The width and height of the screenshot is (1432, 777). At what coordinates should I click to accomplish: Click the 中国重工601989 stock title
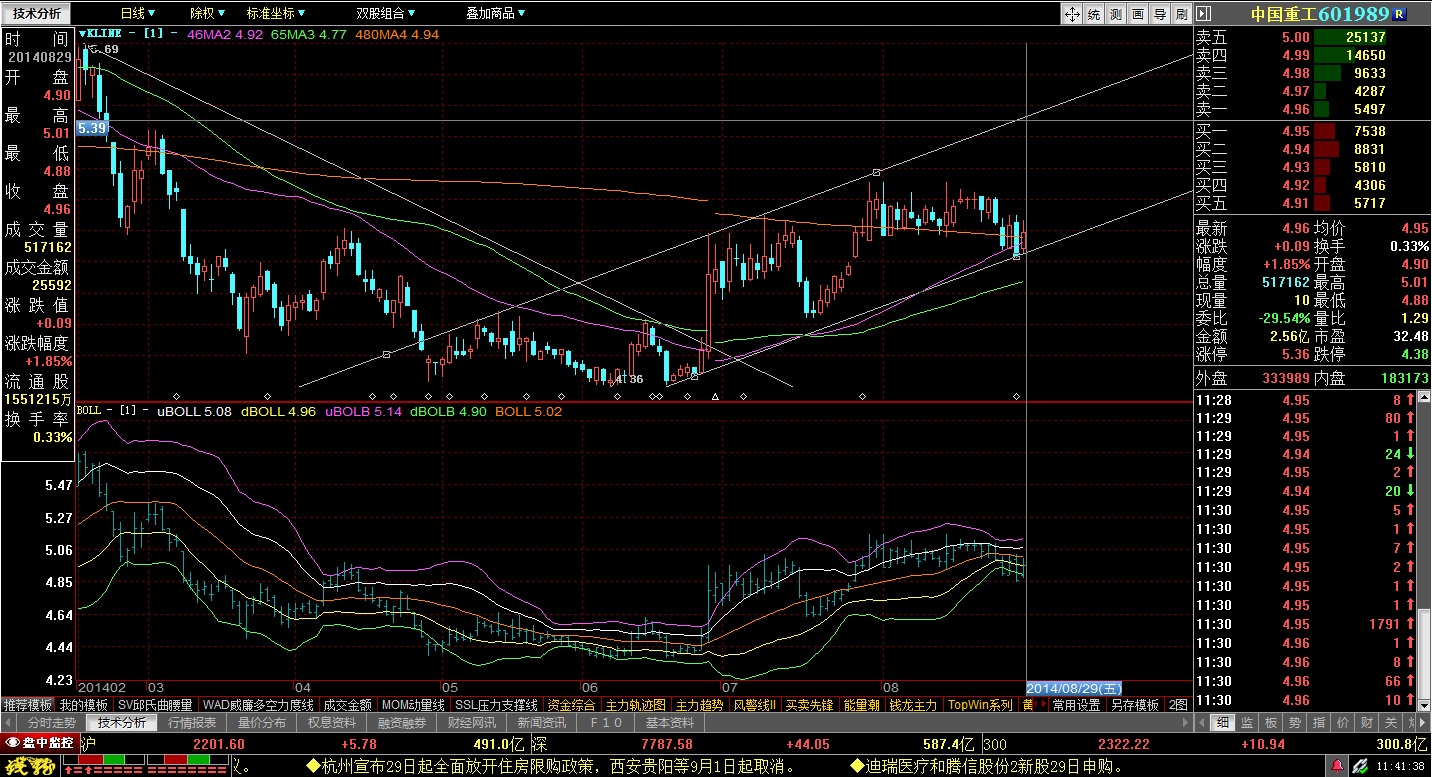(1320, 14)
